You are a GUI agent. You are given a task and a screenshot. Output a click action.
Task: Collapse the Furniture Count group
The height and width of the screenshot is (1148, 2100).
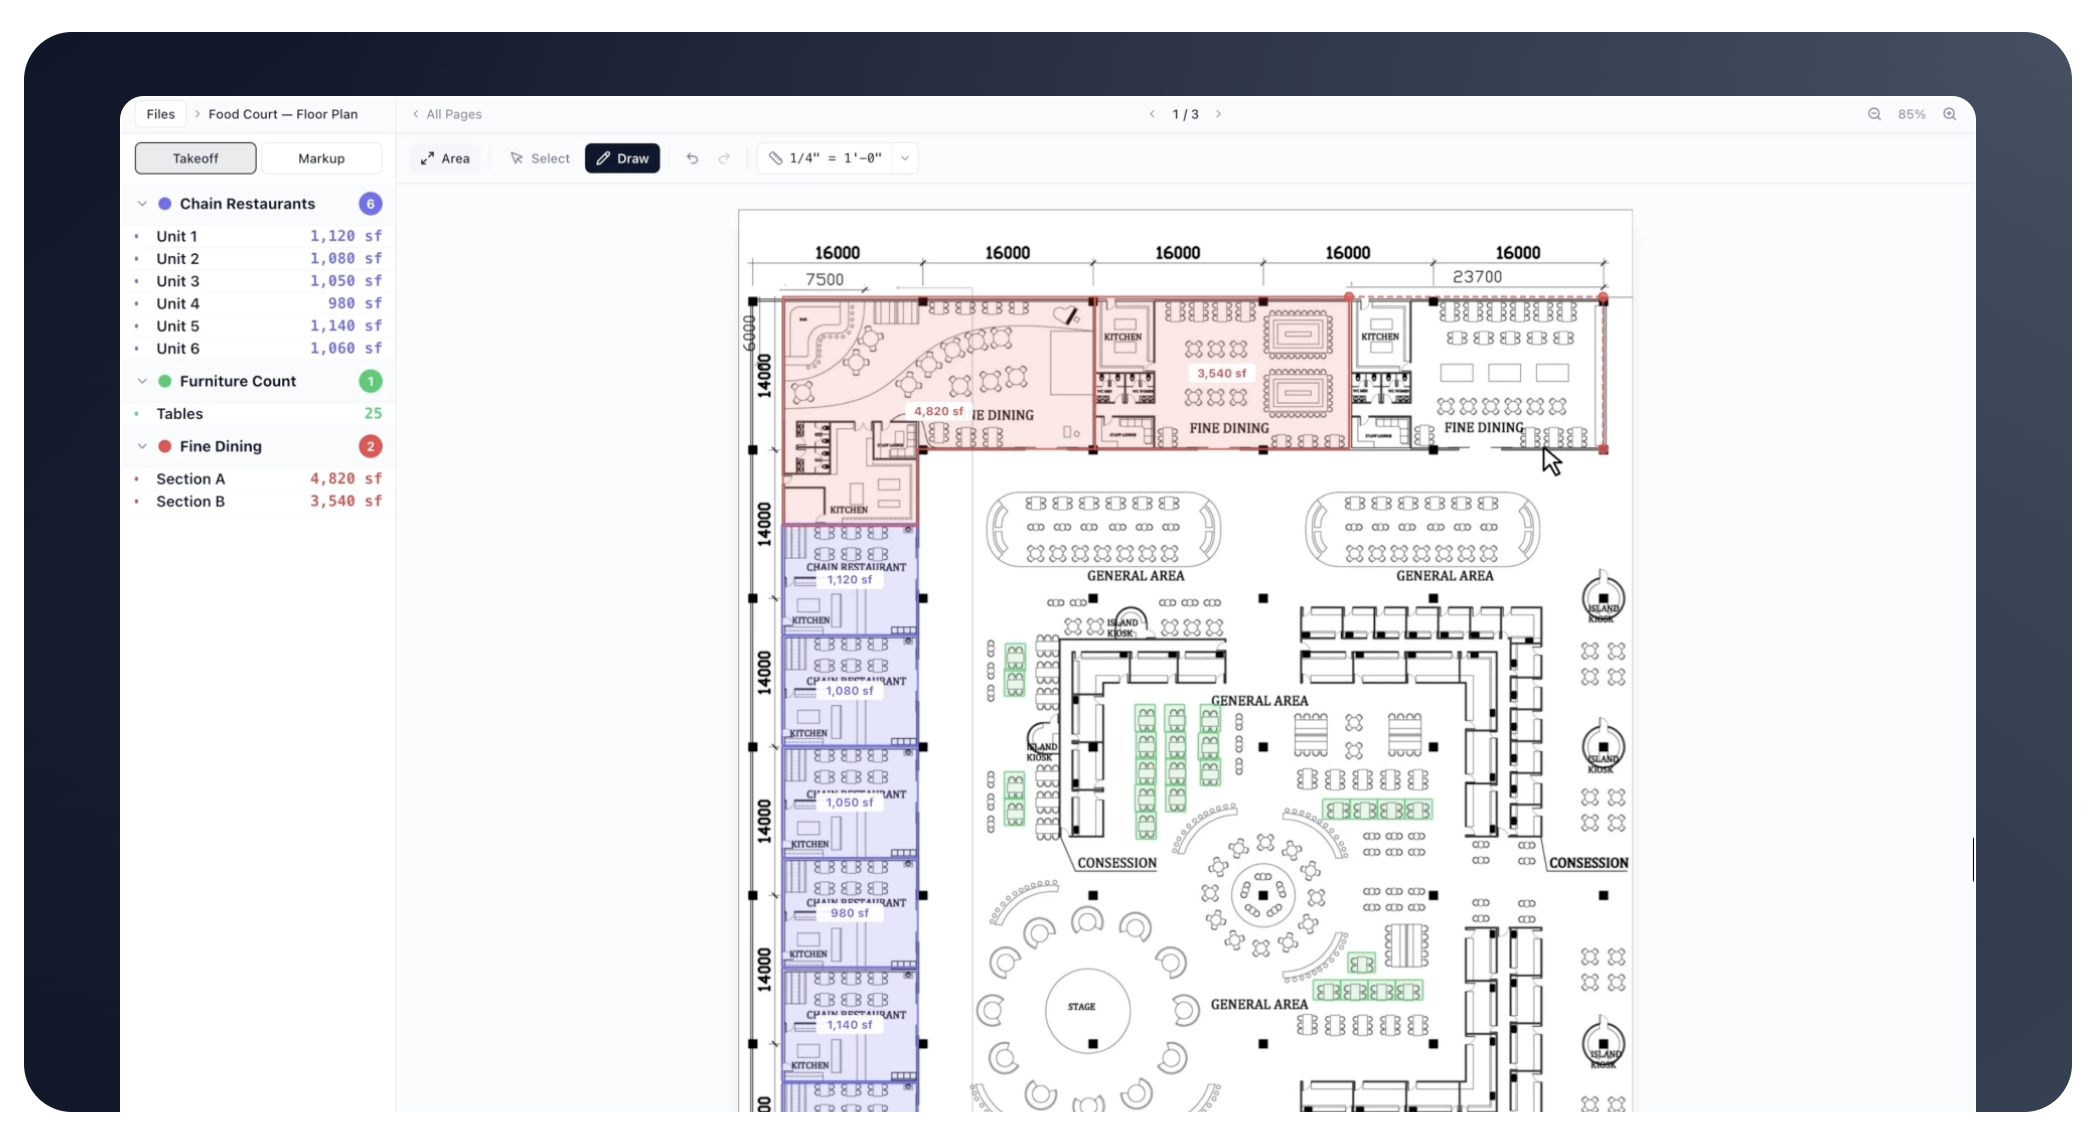coord(142,381)
